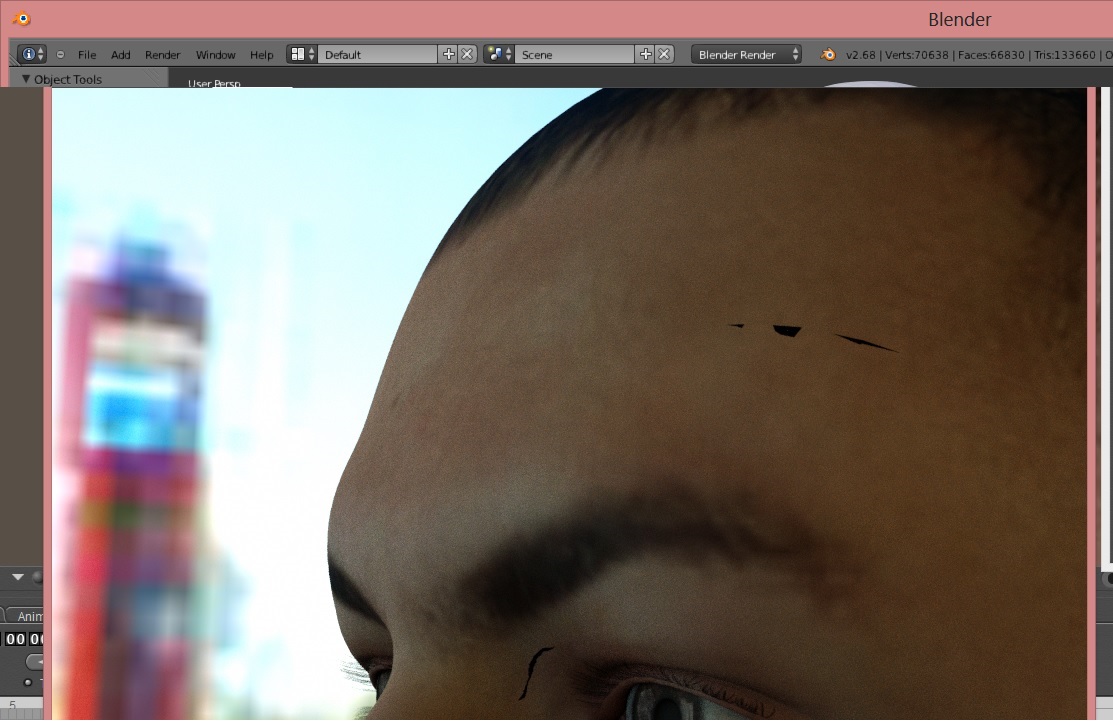Viewport: 1113px width, 721px height.
Task: Open the Window menu
Action: click(x=215, y=55)
